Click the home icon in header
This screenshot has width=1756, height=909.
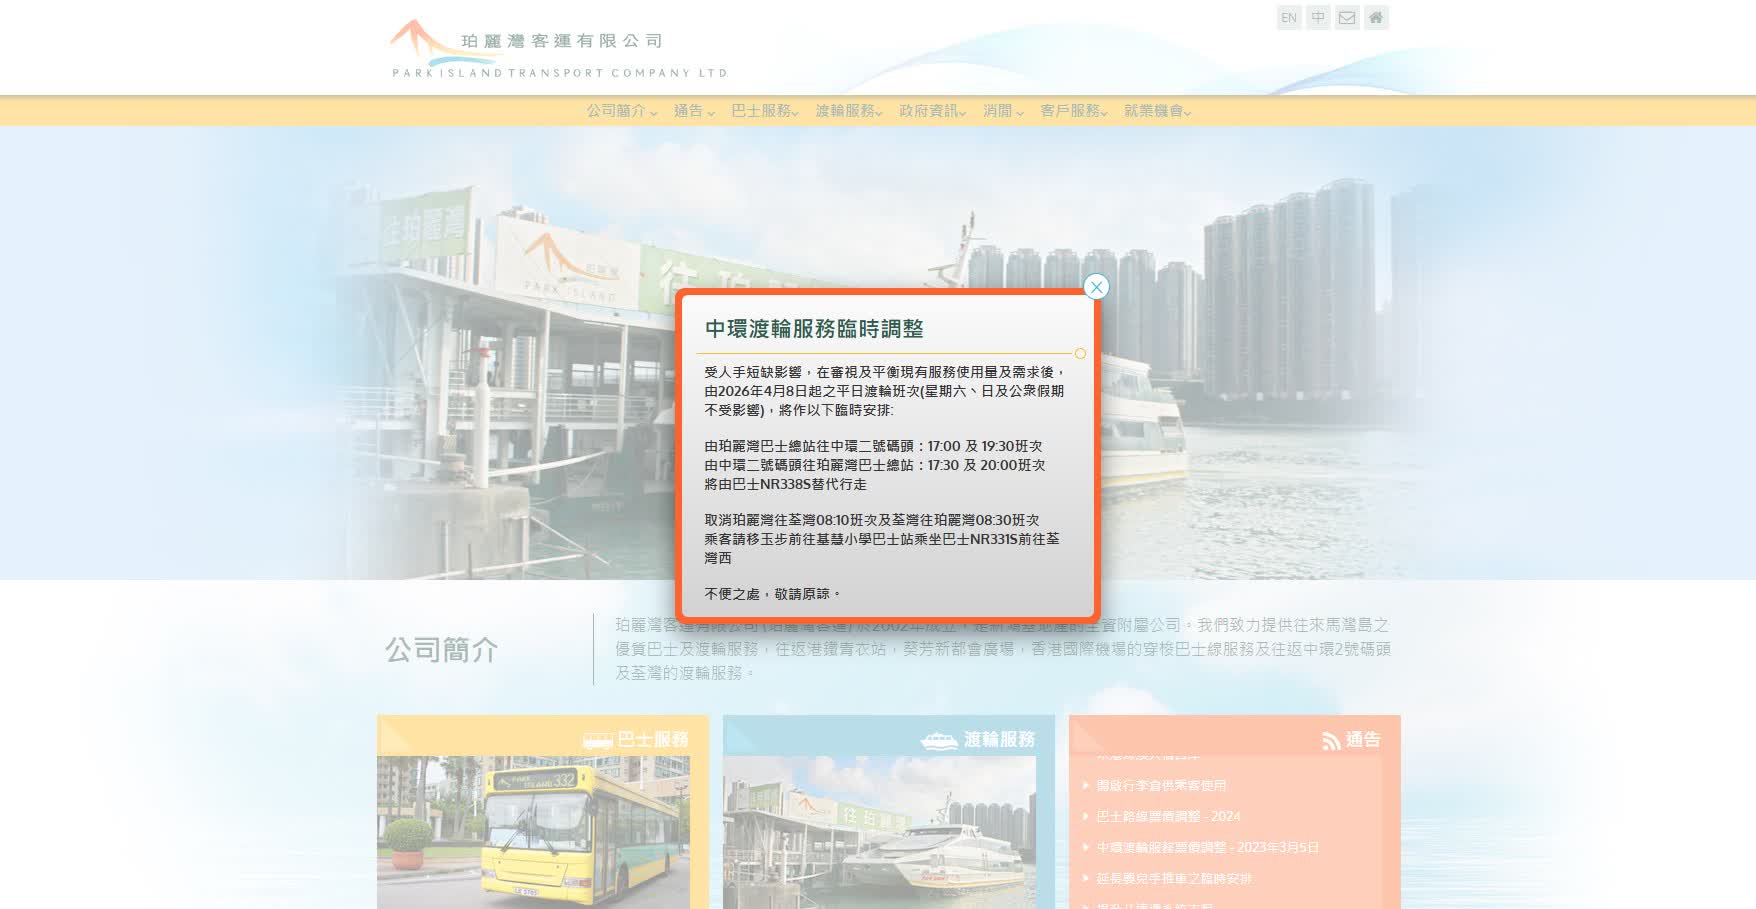click(1376, 18)
